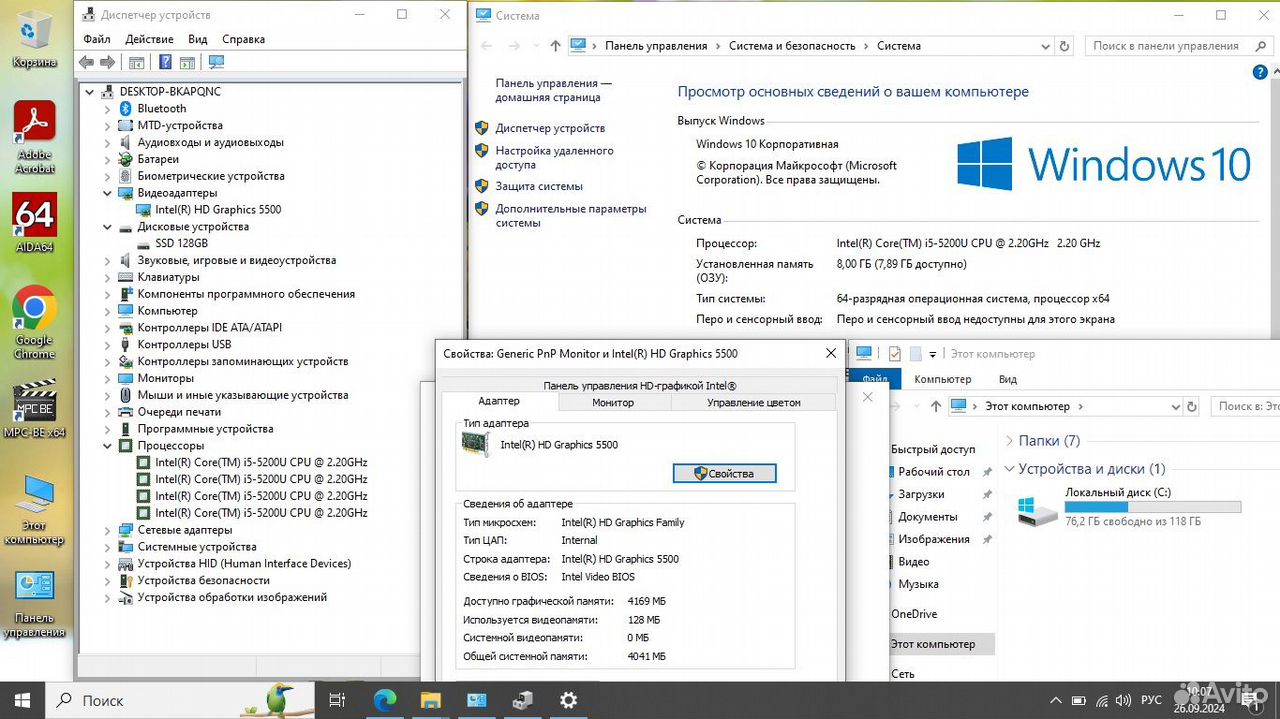Open Панель управления desktop icon
The height and width of the screenshot is (719, 1280).
click(34, 604)
